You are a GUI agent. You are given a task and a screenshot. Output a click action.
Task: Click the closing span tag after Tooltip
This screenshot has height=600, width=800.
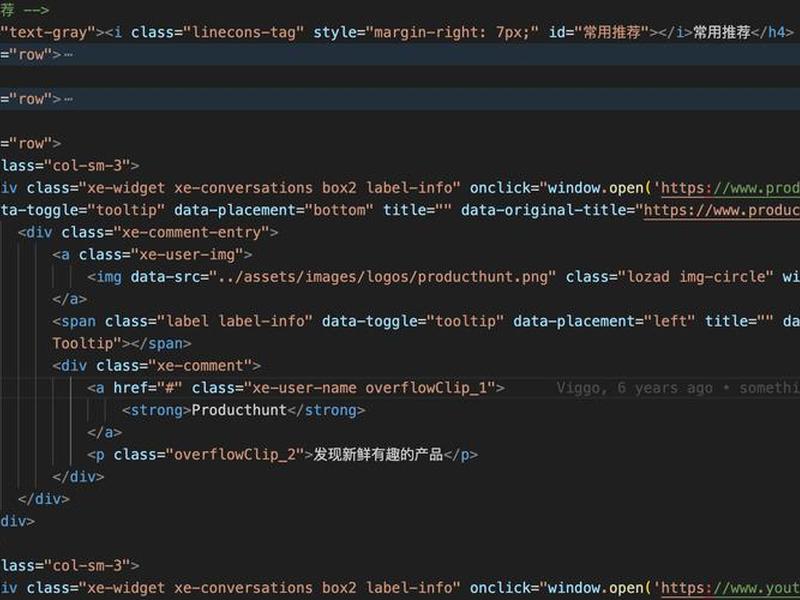(x=161, y=344)
